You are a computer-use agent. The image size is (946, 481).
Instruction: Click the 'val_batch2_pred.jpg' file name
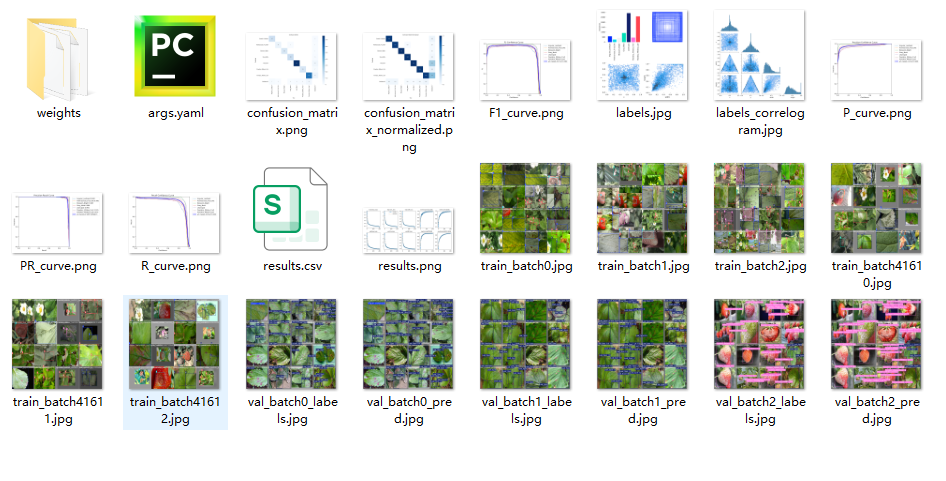click(877, 410)
